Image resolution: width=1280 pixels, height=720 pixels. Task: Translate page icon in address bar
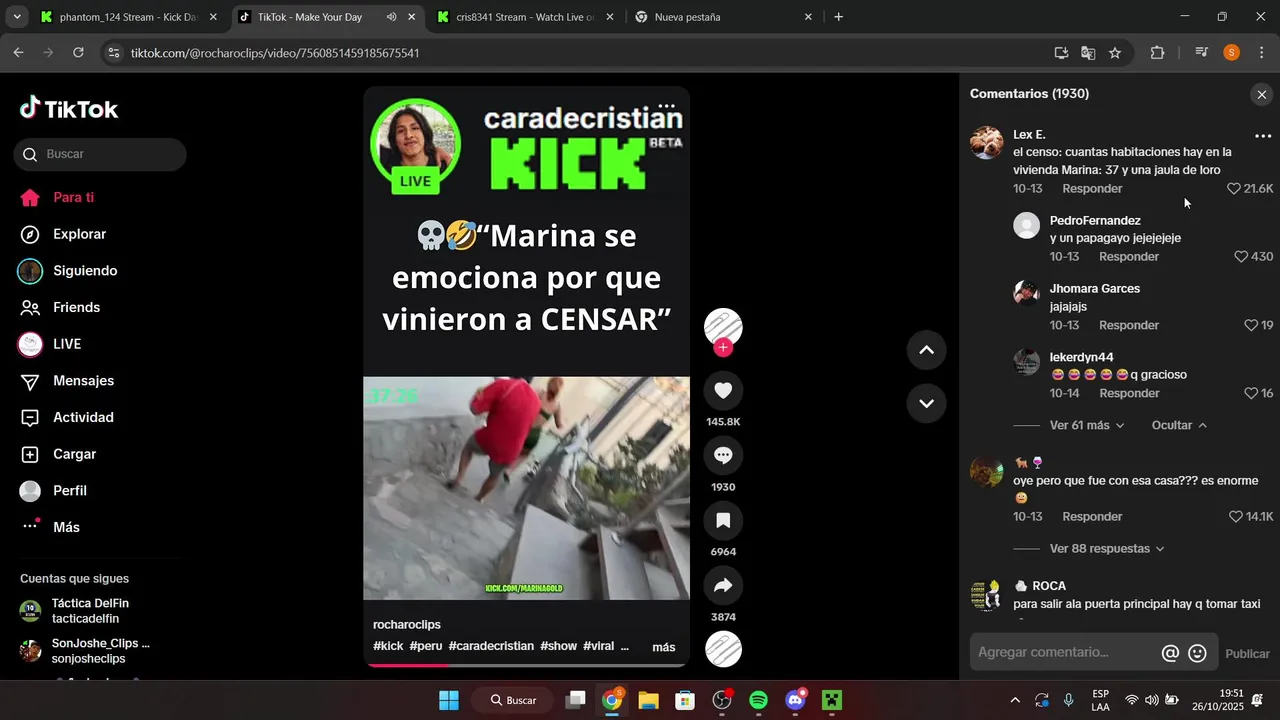1088,53
